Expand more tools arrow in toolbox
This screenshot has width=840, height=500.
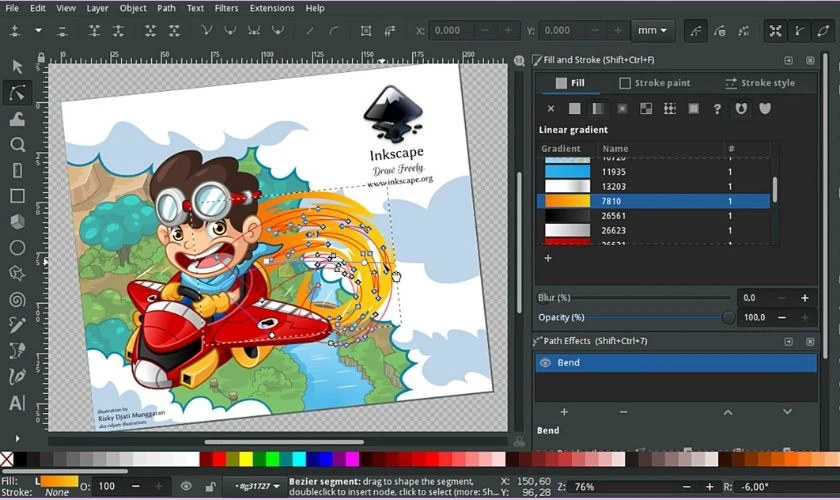tap(17, 438)
